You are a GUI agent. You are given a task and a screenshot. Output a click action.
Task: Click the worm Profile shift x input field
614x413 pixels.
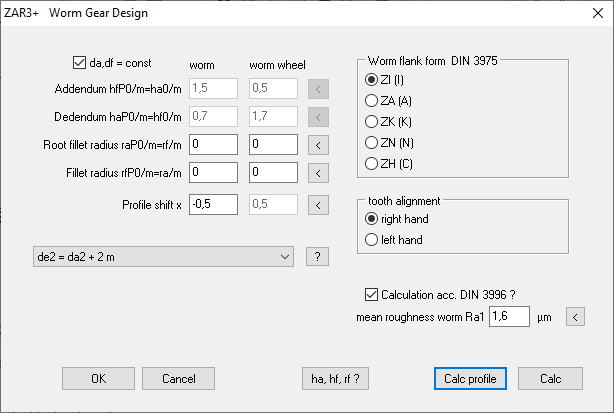210,205
